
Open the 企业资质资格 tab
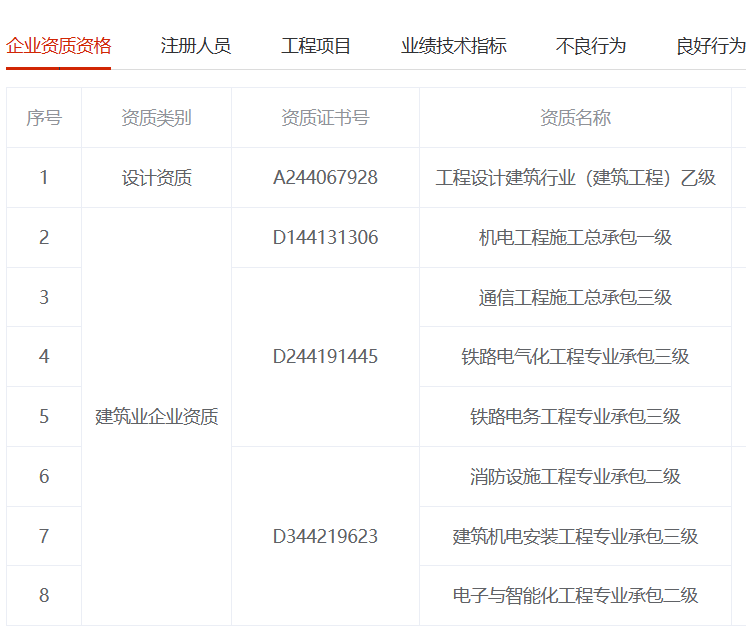(58, 46)
